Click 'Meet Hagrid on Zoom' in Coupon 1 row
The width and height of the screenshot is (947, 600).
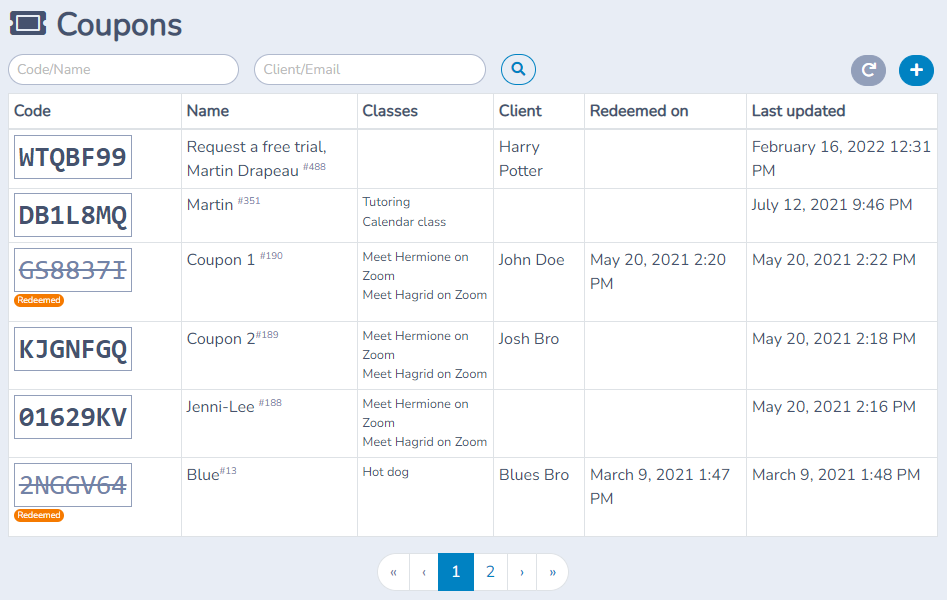pos(425,295)
